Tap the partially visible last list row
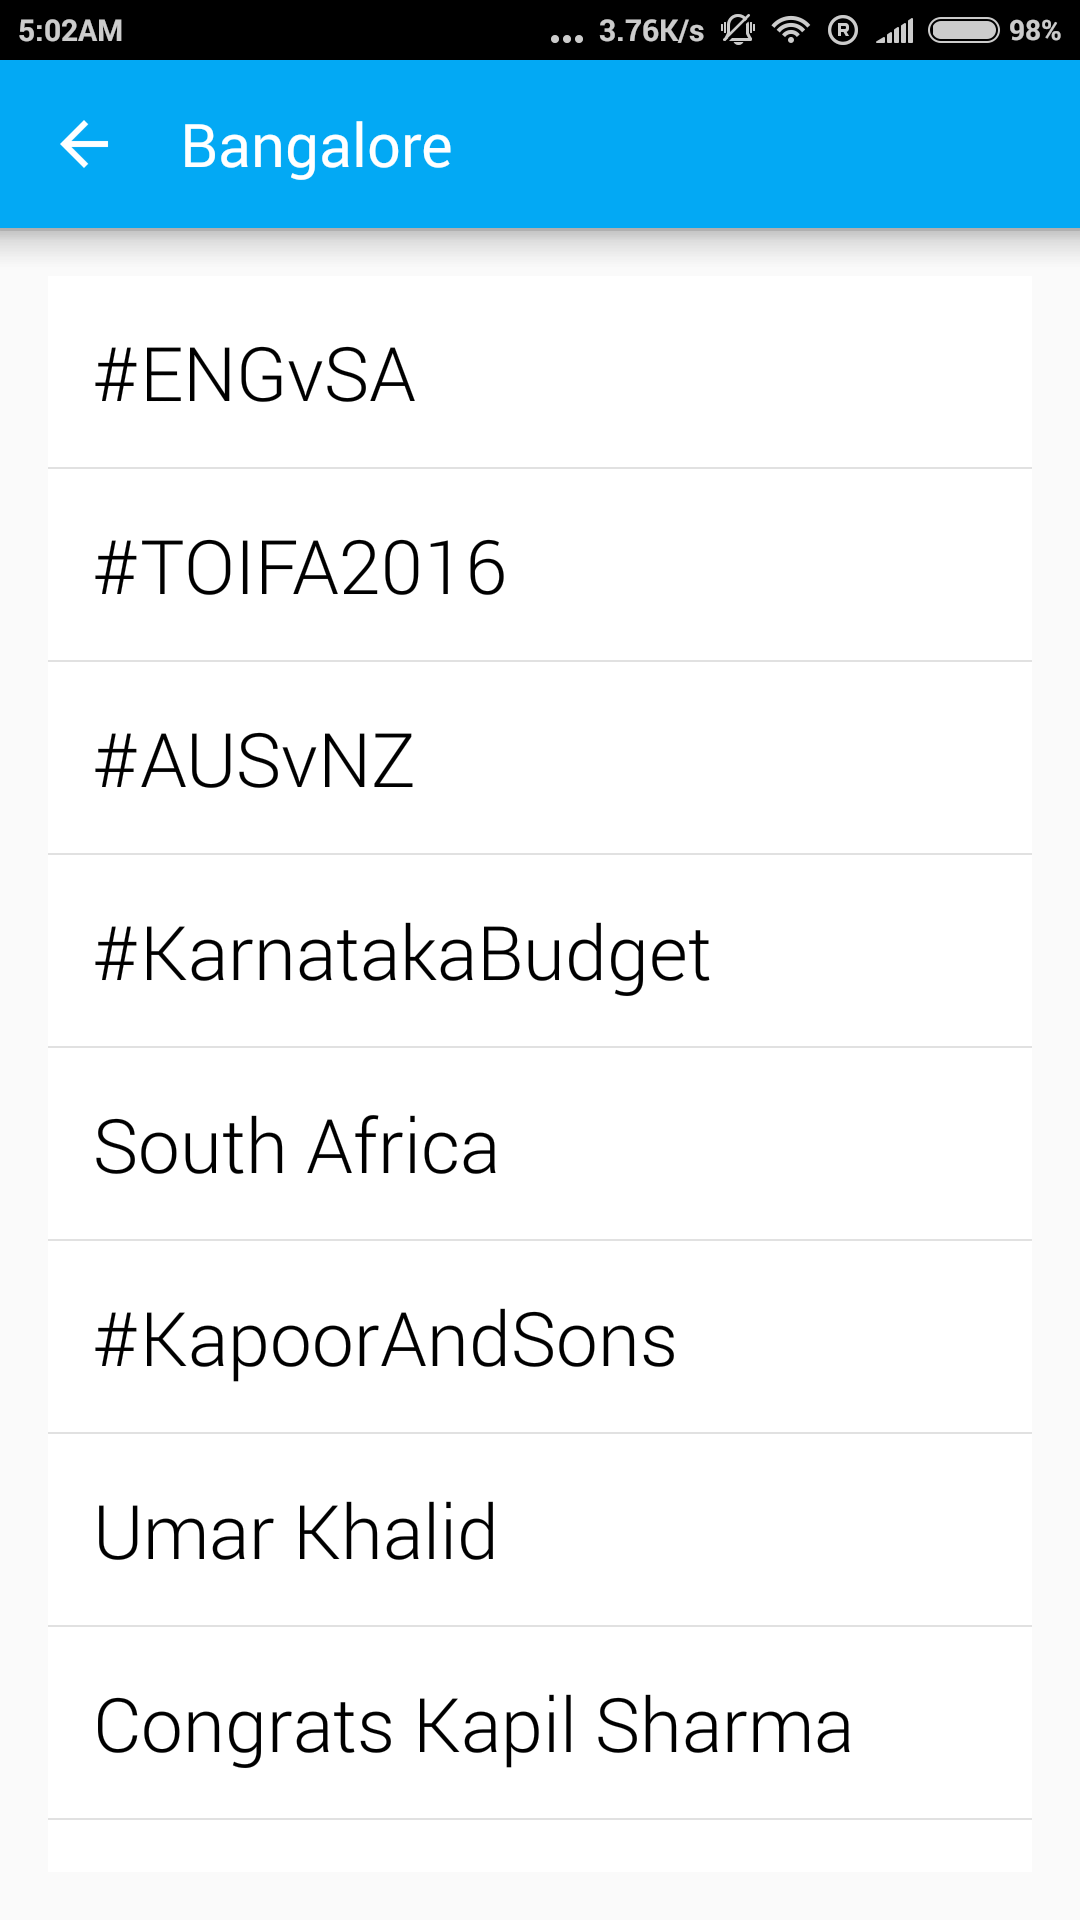This screenshot has width=1080, height=1920. [540, 1846]
